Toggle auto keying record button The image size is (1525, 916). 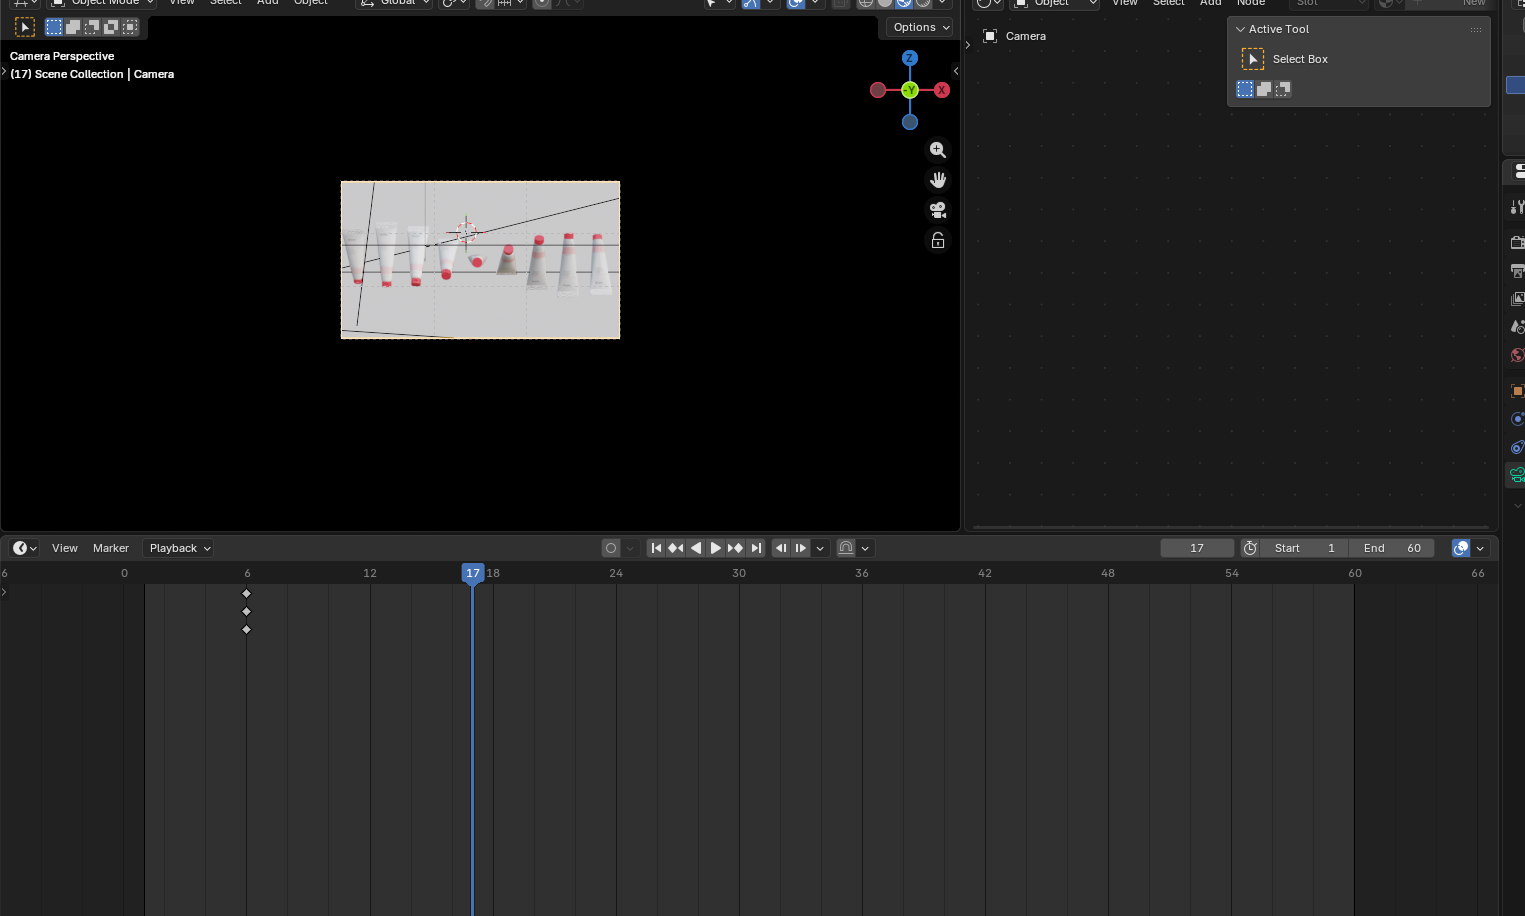click(611, 548)
